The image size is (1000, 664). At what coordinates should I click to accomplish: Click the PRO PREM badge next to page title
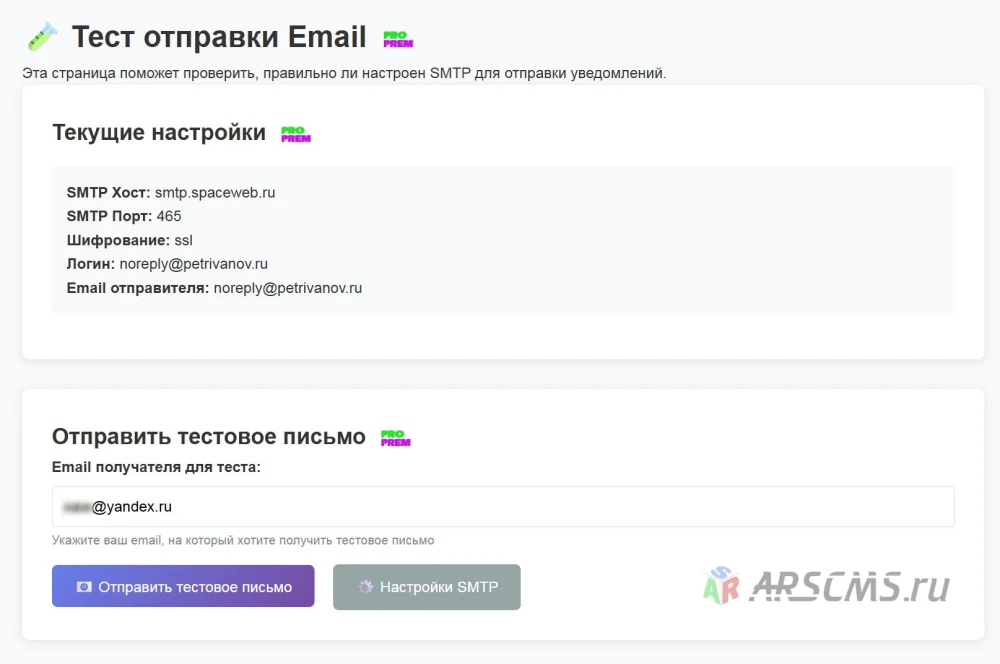tap(398, 39)
